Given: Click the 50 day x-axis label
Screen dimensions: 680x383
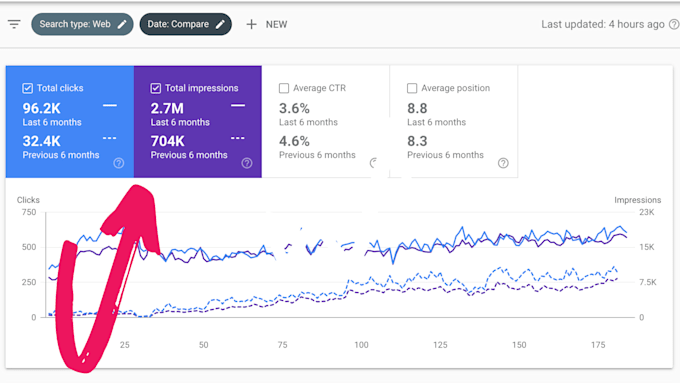Looking at the screenshot, I should pos(203,345).
